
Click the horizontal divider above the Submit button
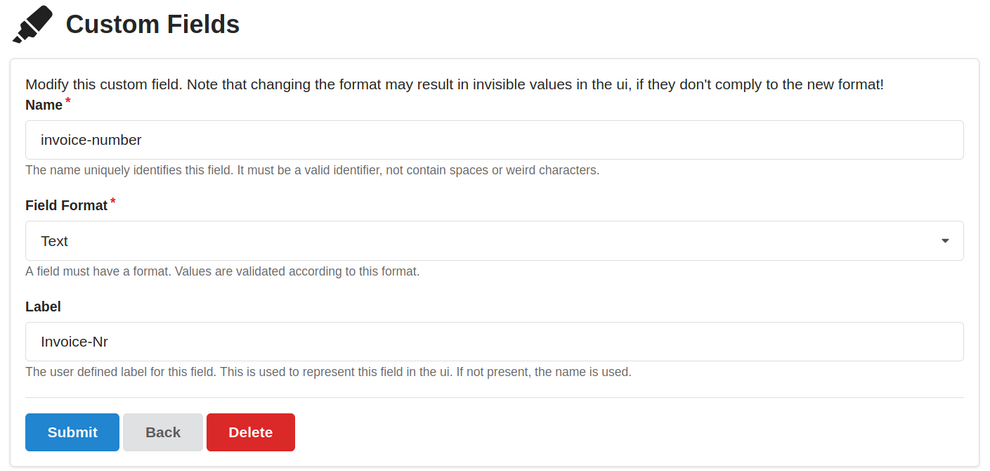[x=494, y=397]
